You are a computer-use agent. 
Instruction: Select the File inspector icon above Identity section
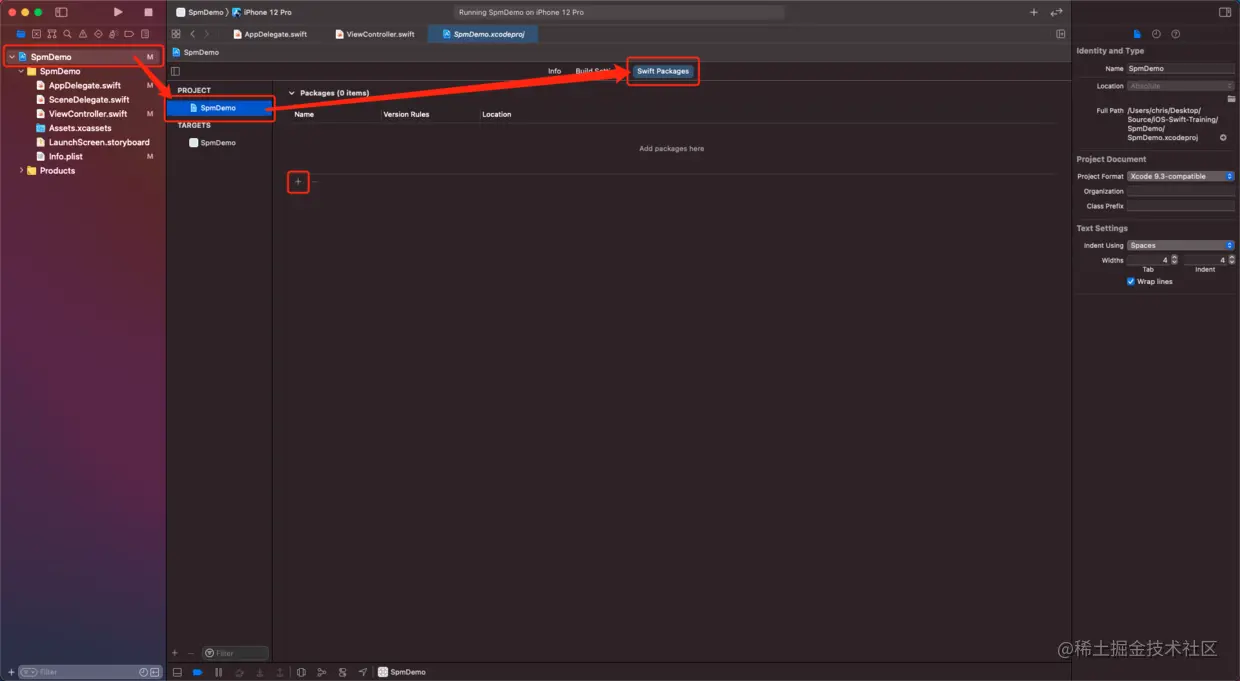coord(1137,33)
